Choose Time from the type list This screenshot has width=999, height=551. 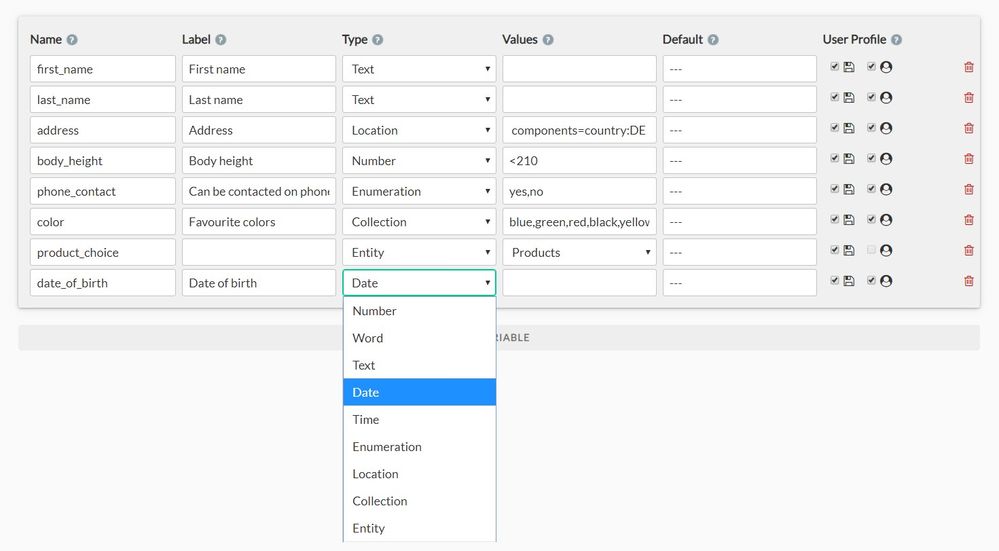(x=419, y=420)
